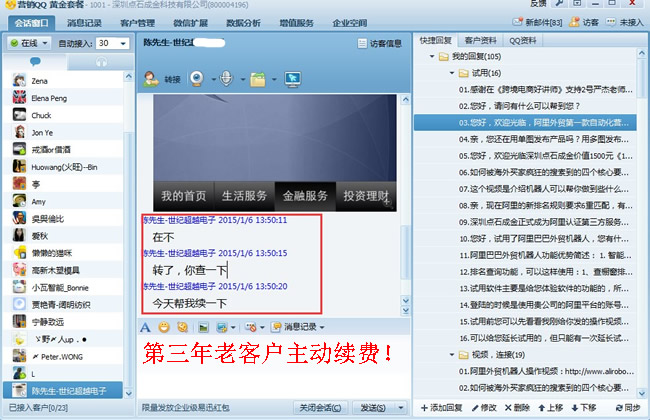The width and height of the screenshot is (650, 420).
Task: Start voice call with microphone icon
Action: pyautogui.click(x=226, y=78)
